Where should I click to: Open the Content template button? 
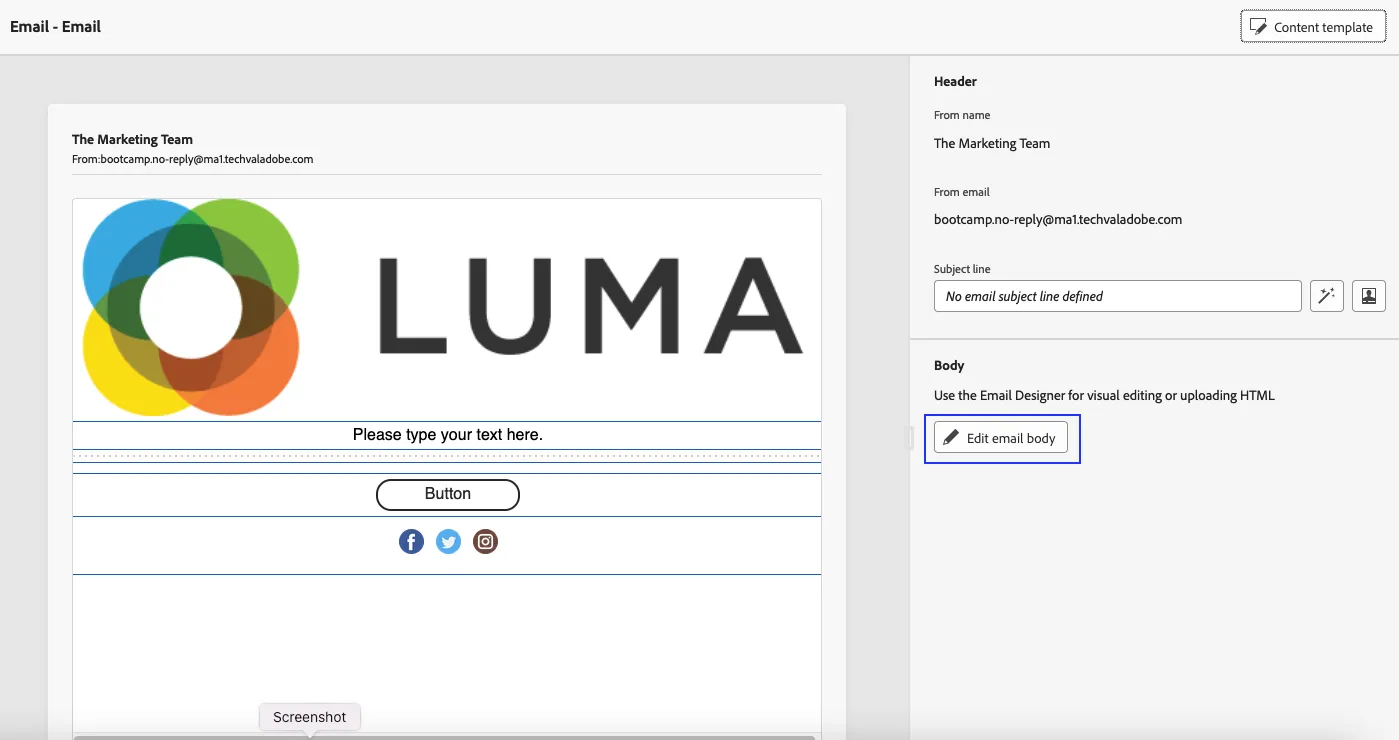[x=1313, y=27]
